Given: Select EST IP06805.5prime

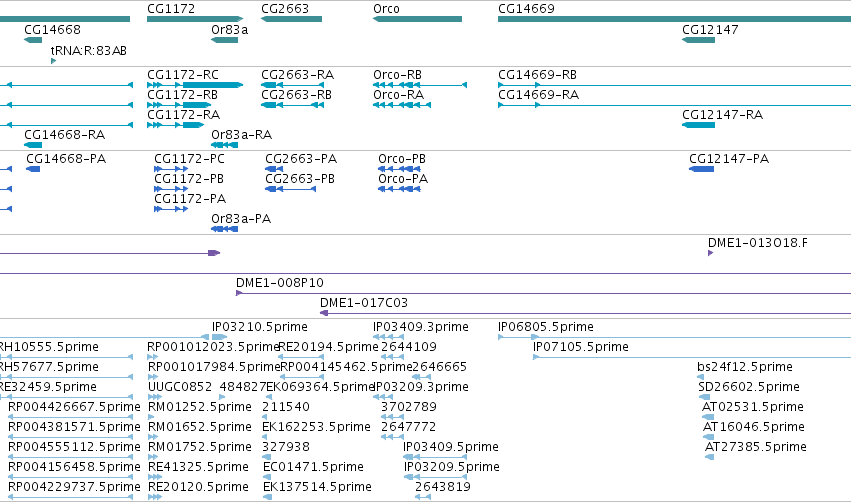Looking at the screenshot, I should click(546, 327).
